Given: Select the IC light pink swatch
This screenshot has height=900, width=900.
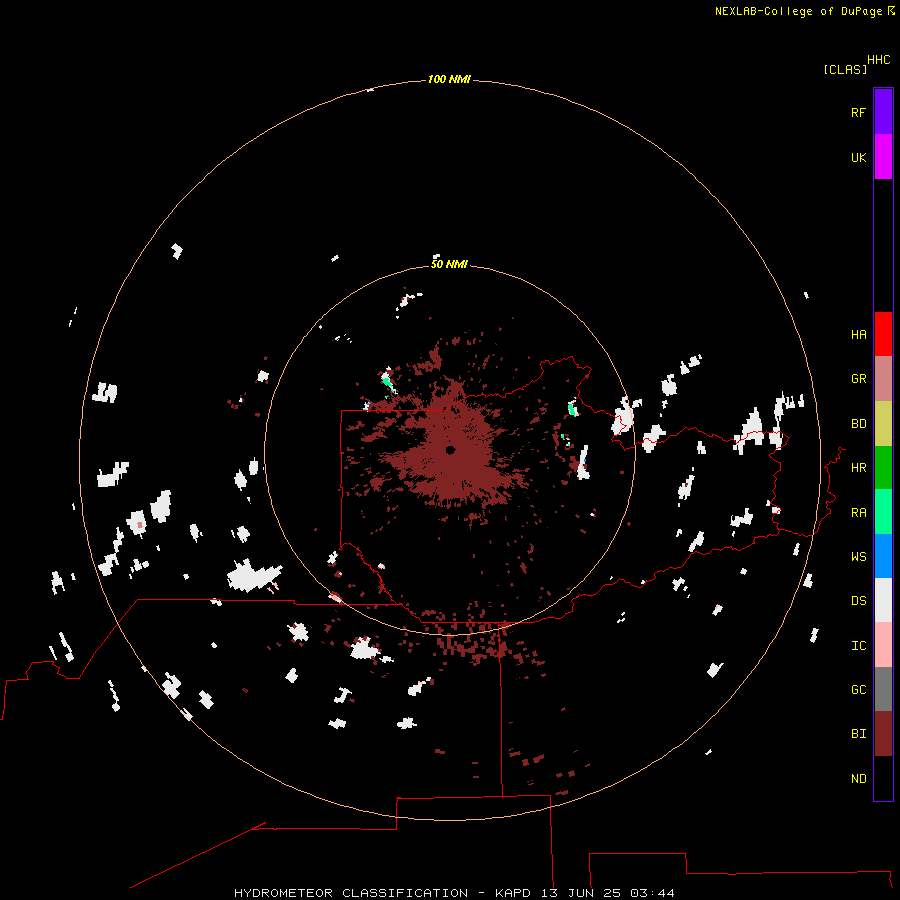Looking at the screenshot, I should pyautogui.click(x=883, y=645).
